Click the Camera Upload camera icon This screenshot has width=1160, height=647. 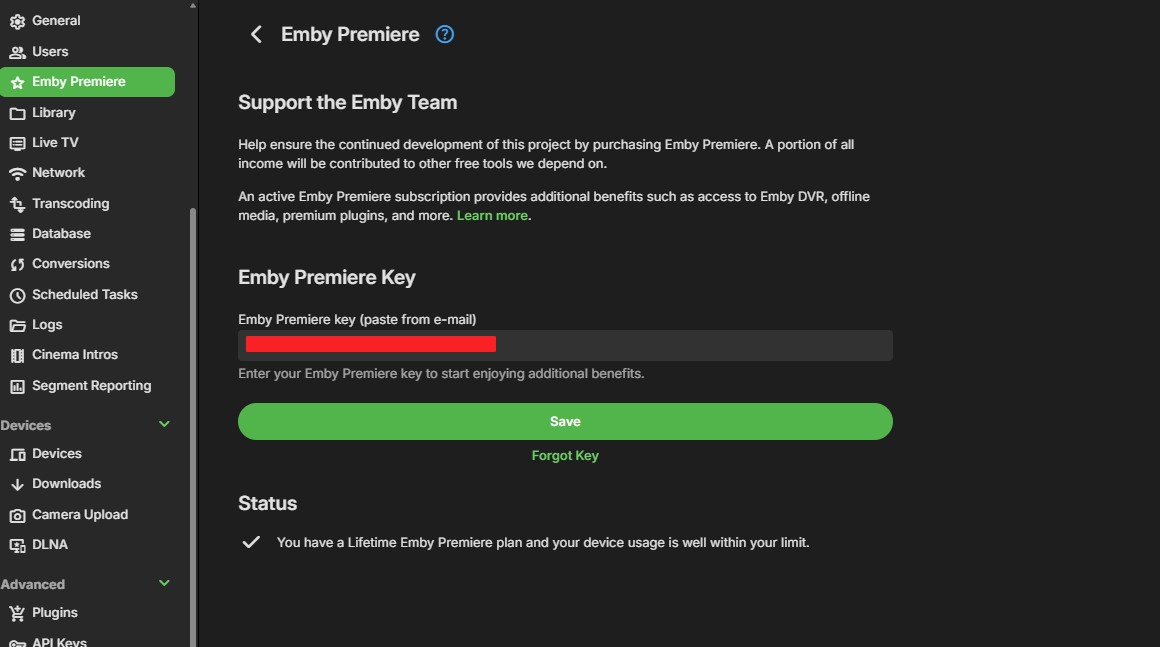coord(17,515)
